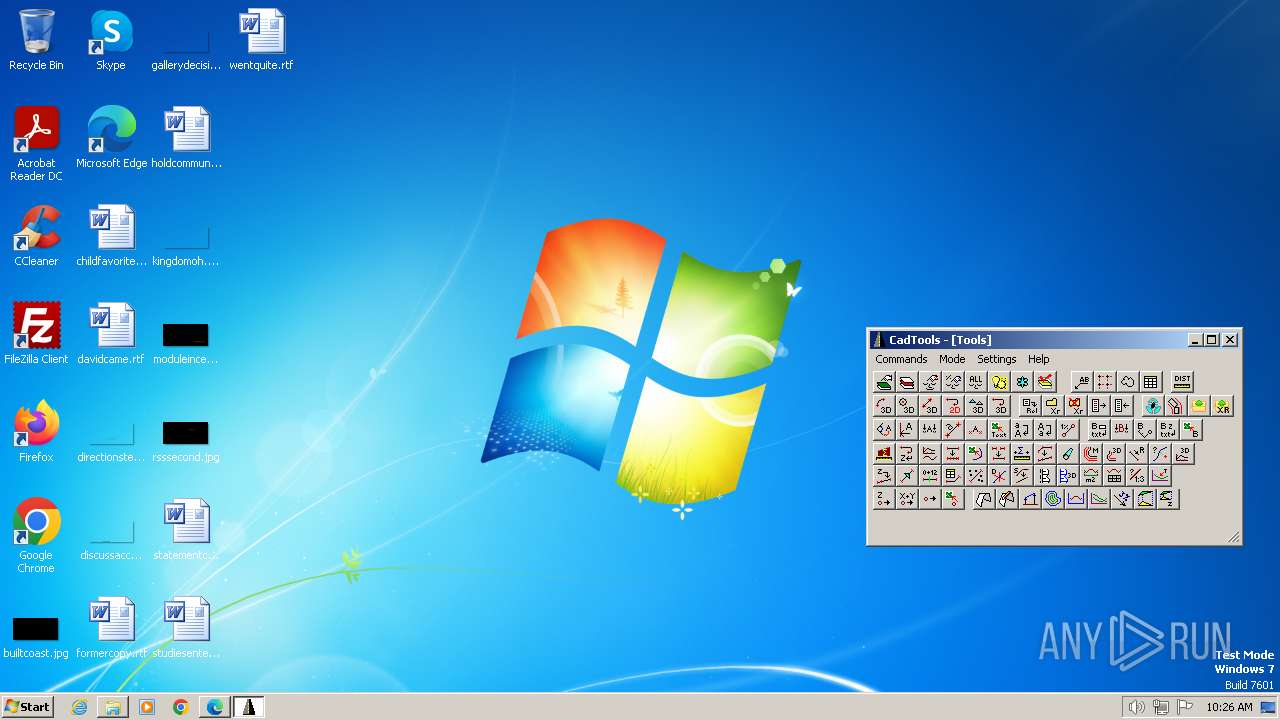Screen dimensions: 1280x720
Task: Click the crossed-out Xr xref tool
Action: pyautogui.click(x=1077, y=406)
